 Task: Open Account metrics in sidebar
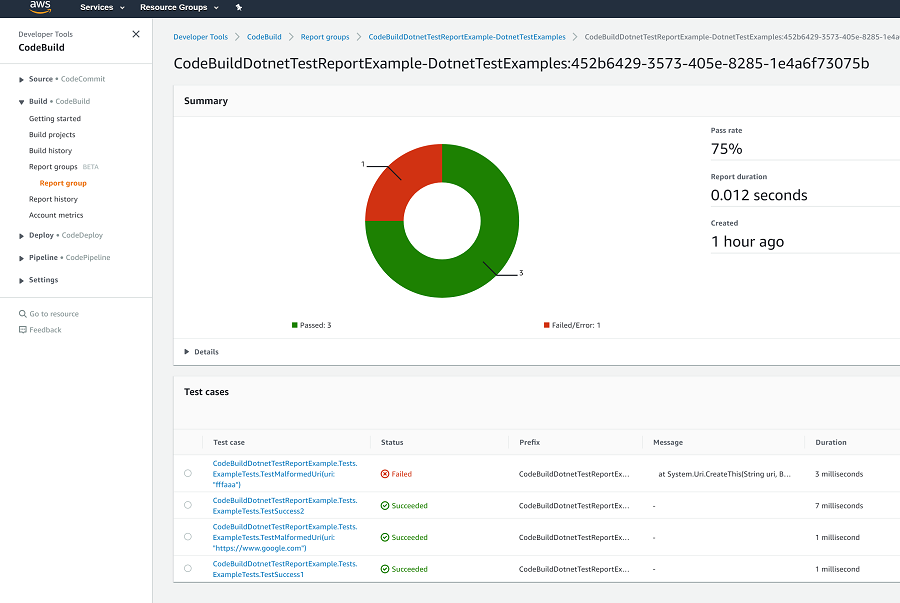(x=56, y=215)
